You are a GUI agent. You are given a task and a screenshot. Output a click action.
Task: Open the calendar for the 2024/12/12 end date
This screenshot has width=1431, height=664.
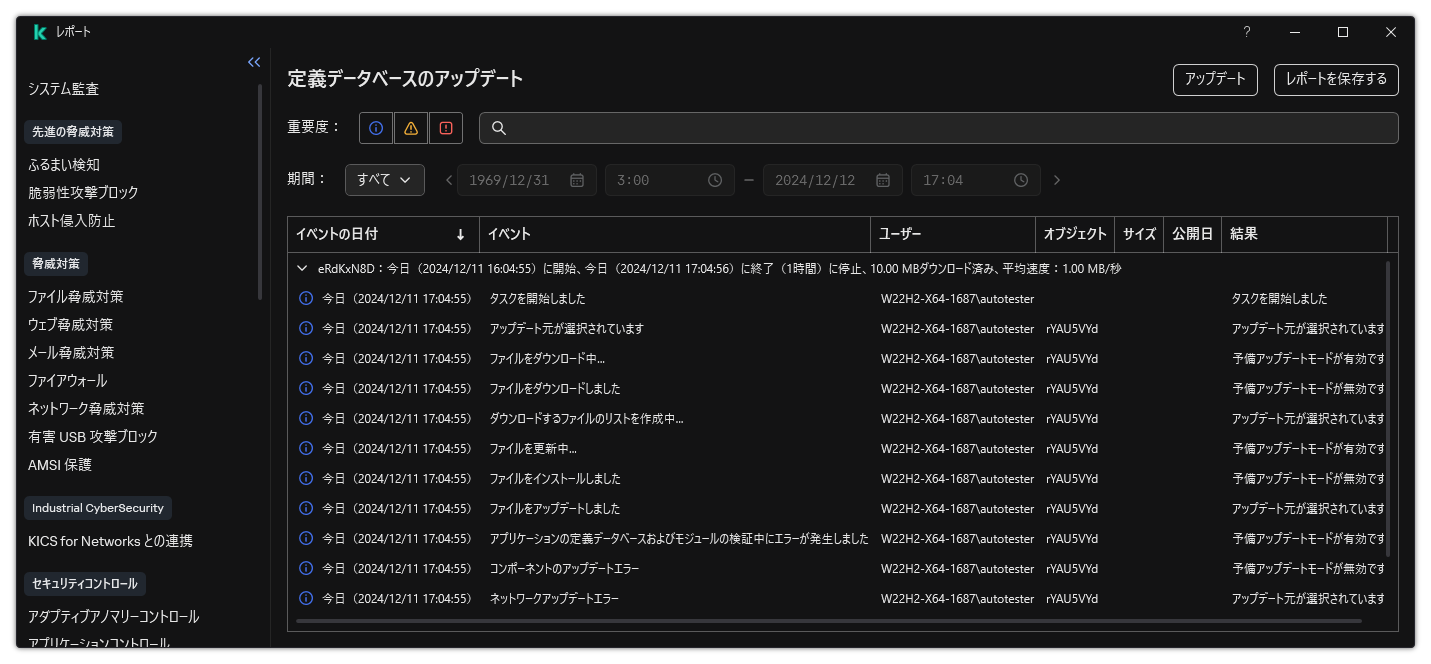click(x=881, y=180)
